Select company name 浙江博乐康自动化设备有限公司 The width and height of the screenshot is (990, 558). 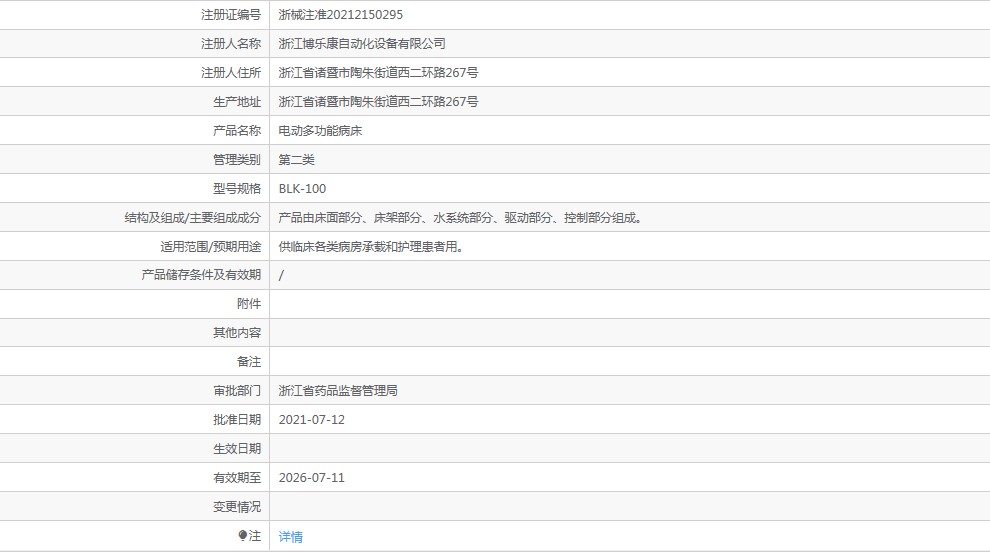pos(362,44)
